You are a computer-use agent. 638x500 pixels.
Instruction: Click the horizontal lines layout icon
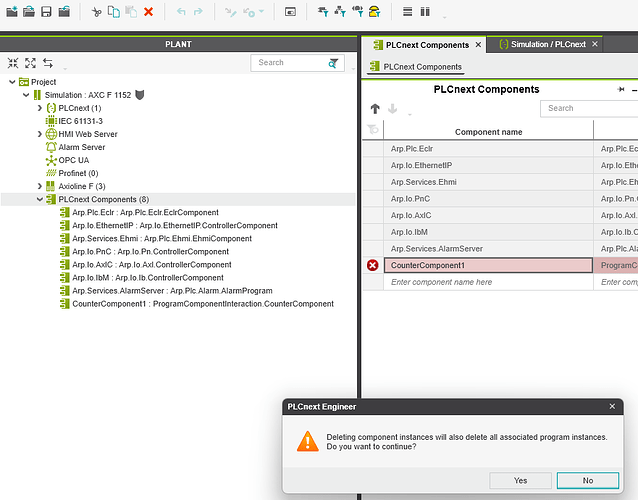tap(407, 12)
